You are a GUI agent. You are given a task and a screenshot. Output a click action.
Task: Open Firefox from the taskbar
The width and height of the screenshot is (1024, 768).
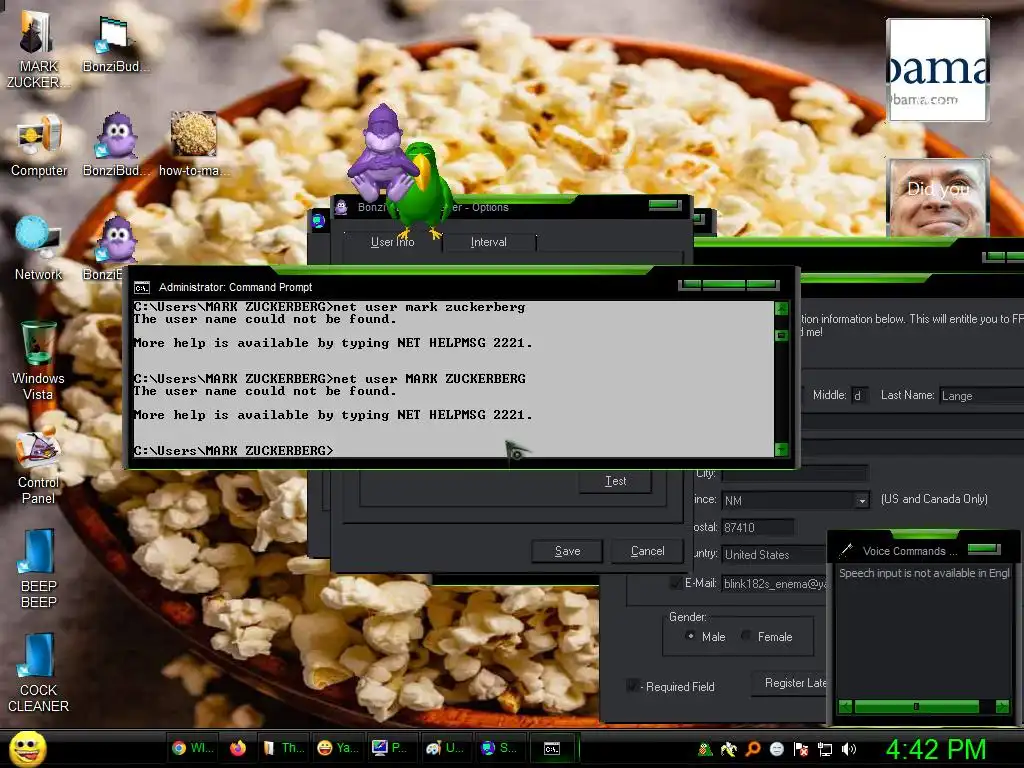tap(238, 748)
